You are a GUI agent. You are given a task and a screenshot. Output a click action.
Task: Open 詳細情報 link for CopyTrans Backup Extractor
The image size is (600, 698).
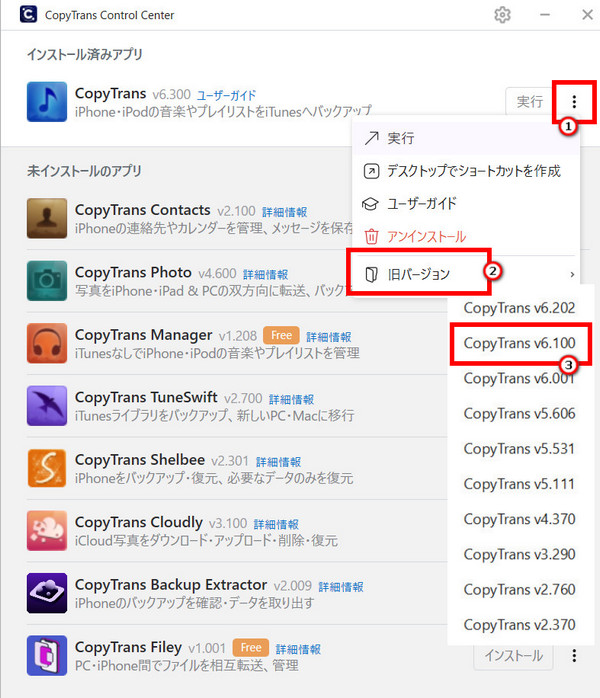point(341,587)
